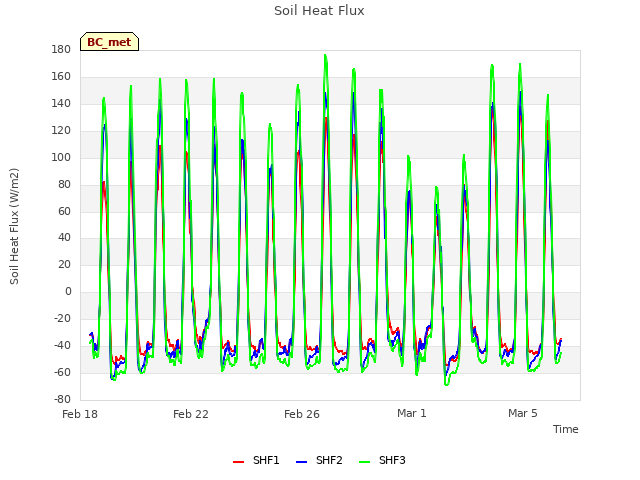Click the 180 y-axis tick label
640x480 pixels.
point(61,50)
